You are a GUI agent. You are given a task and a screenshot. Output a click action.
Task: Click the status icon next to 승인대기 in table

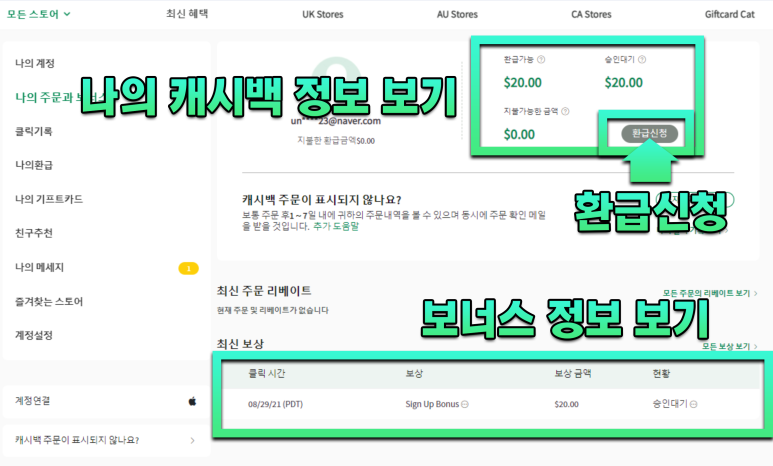[694, 404]
